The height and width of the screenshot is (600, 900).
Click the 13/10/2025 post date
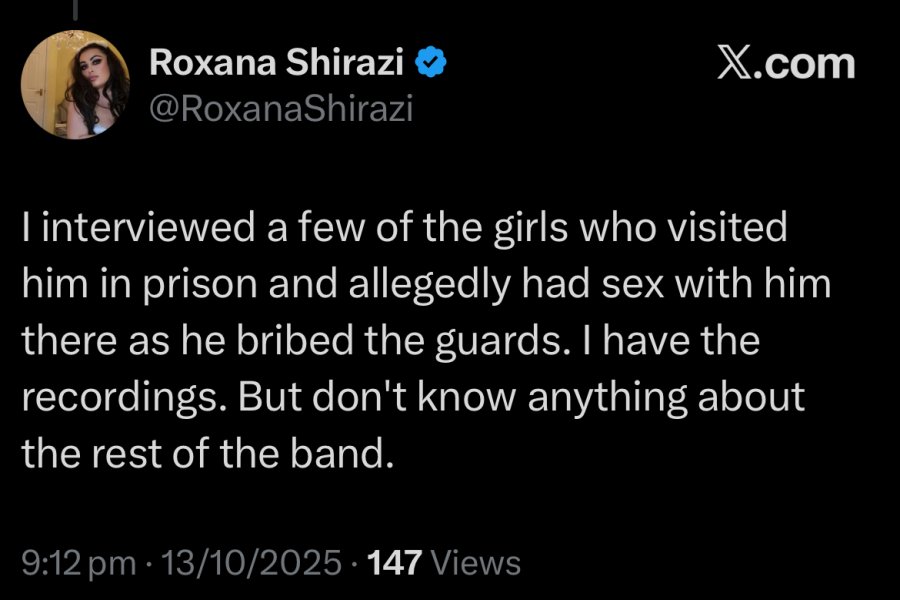coord(251,563)
